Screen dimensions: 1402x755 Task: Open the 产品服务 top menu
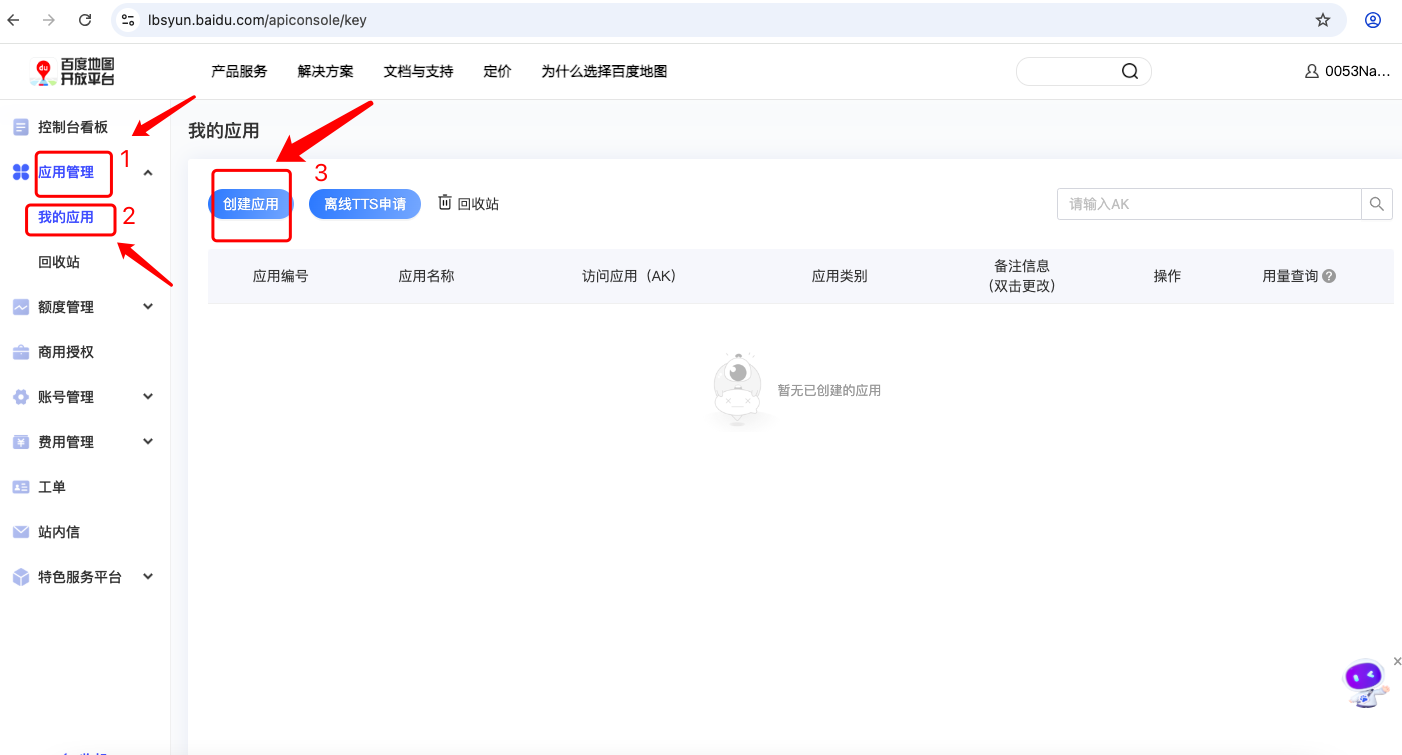(x=239, y=71)
